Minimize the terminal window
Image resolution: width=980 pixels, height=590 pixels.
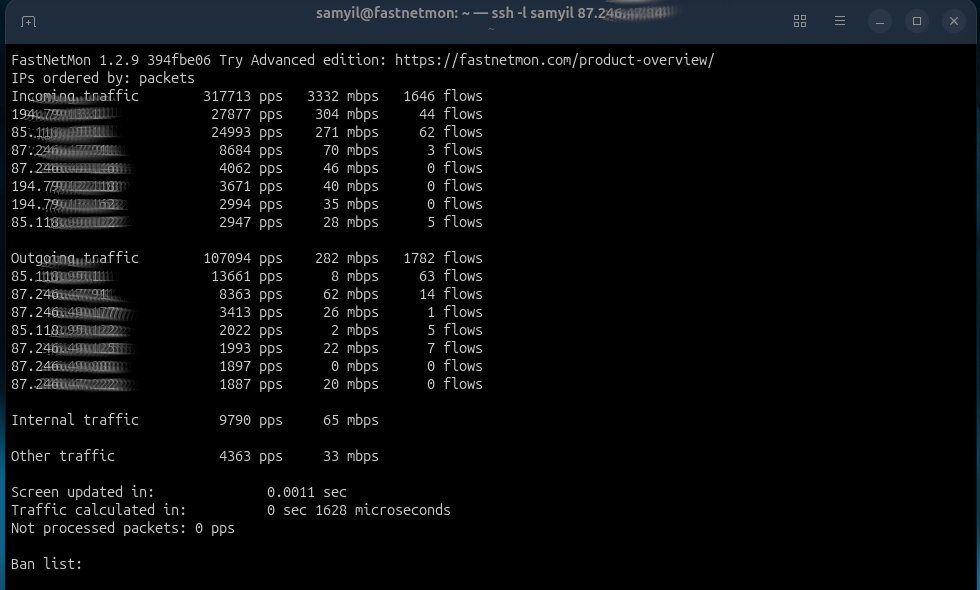click(x=879, y=21)
